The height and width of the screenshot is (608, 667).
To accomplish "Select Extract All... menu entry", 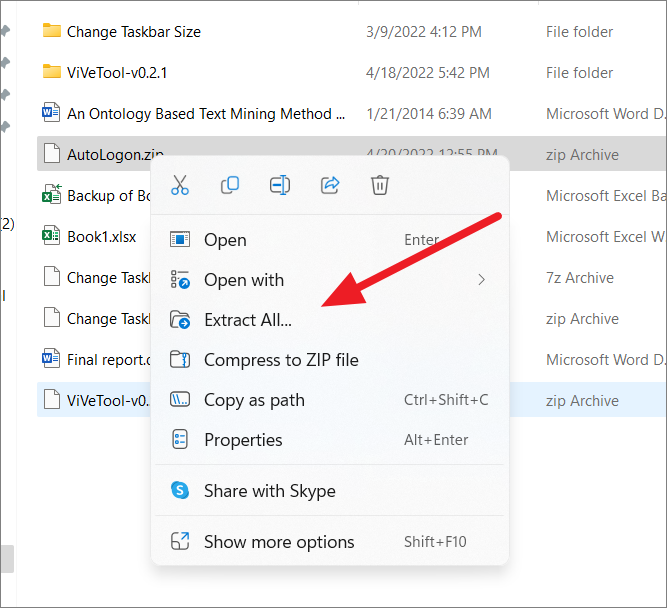I will (x=330, y=320).
